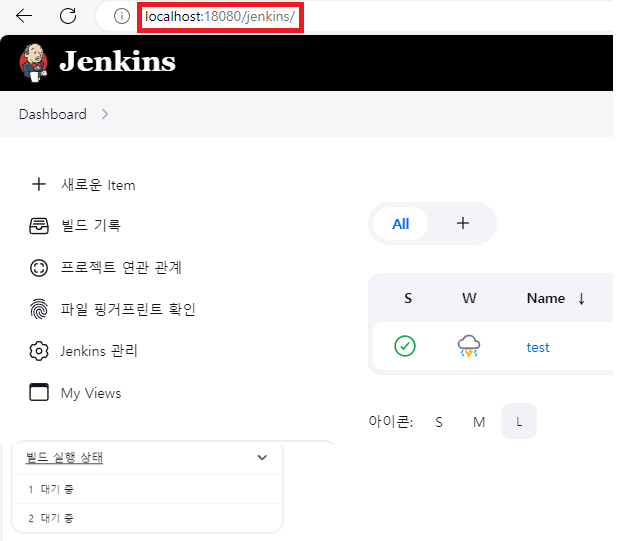
Task: Collapse the 빌드 실행 상태 panel chevron
Action: tap(262, 457)
